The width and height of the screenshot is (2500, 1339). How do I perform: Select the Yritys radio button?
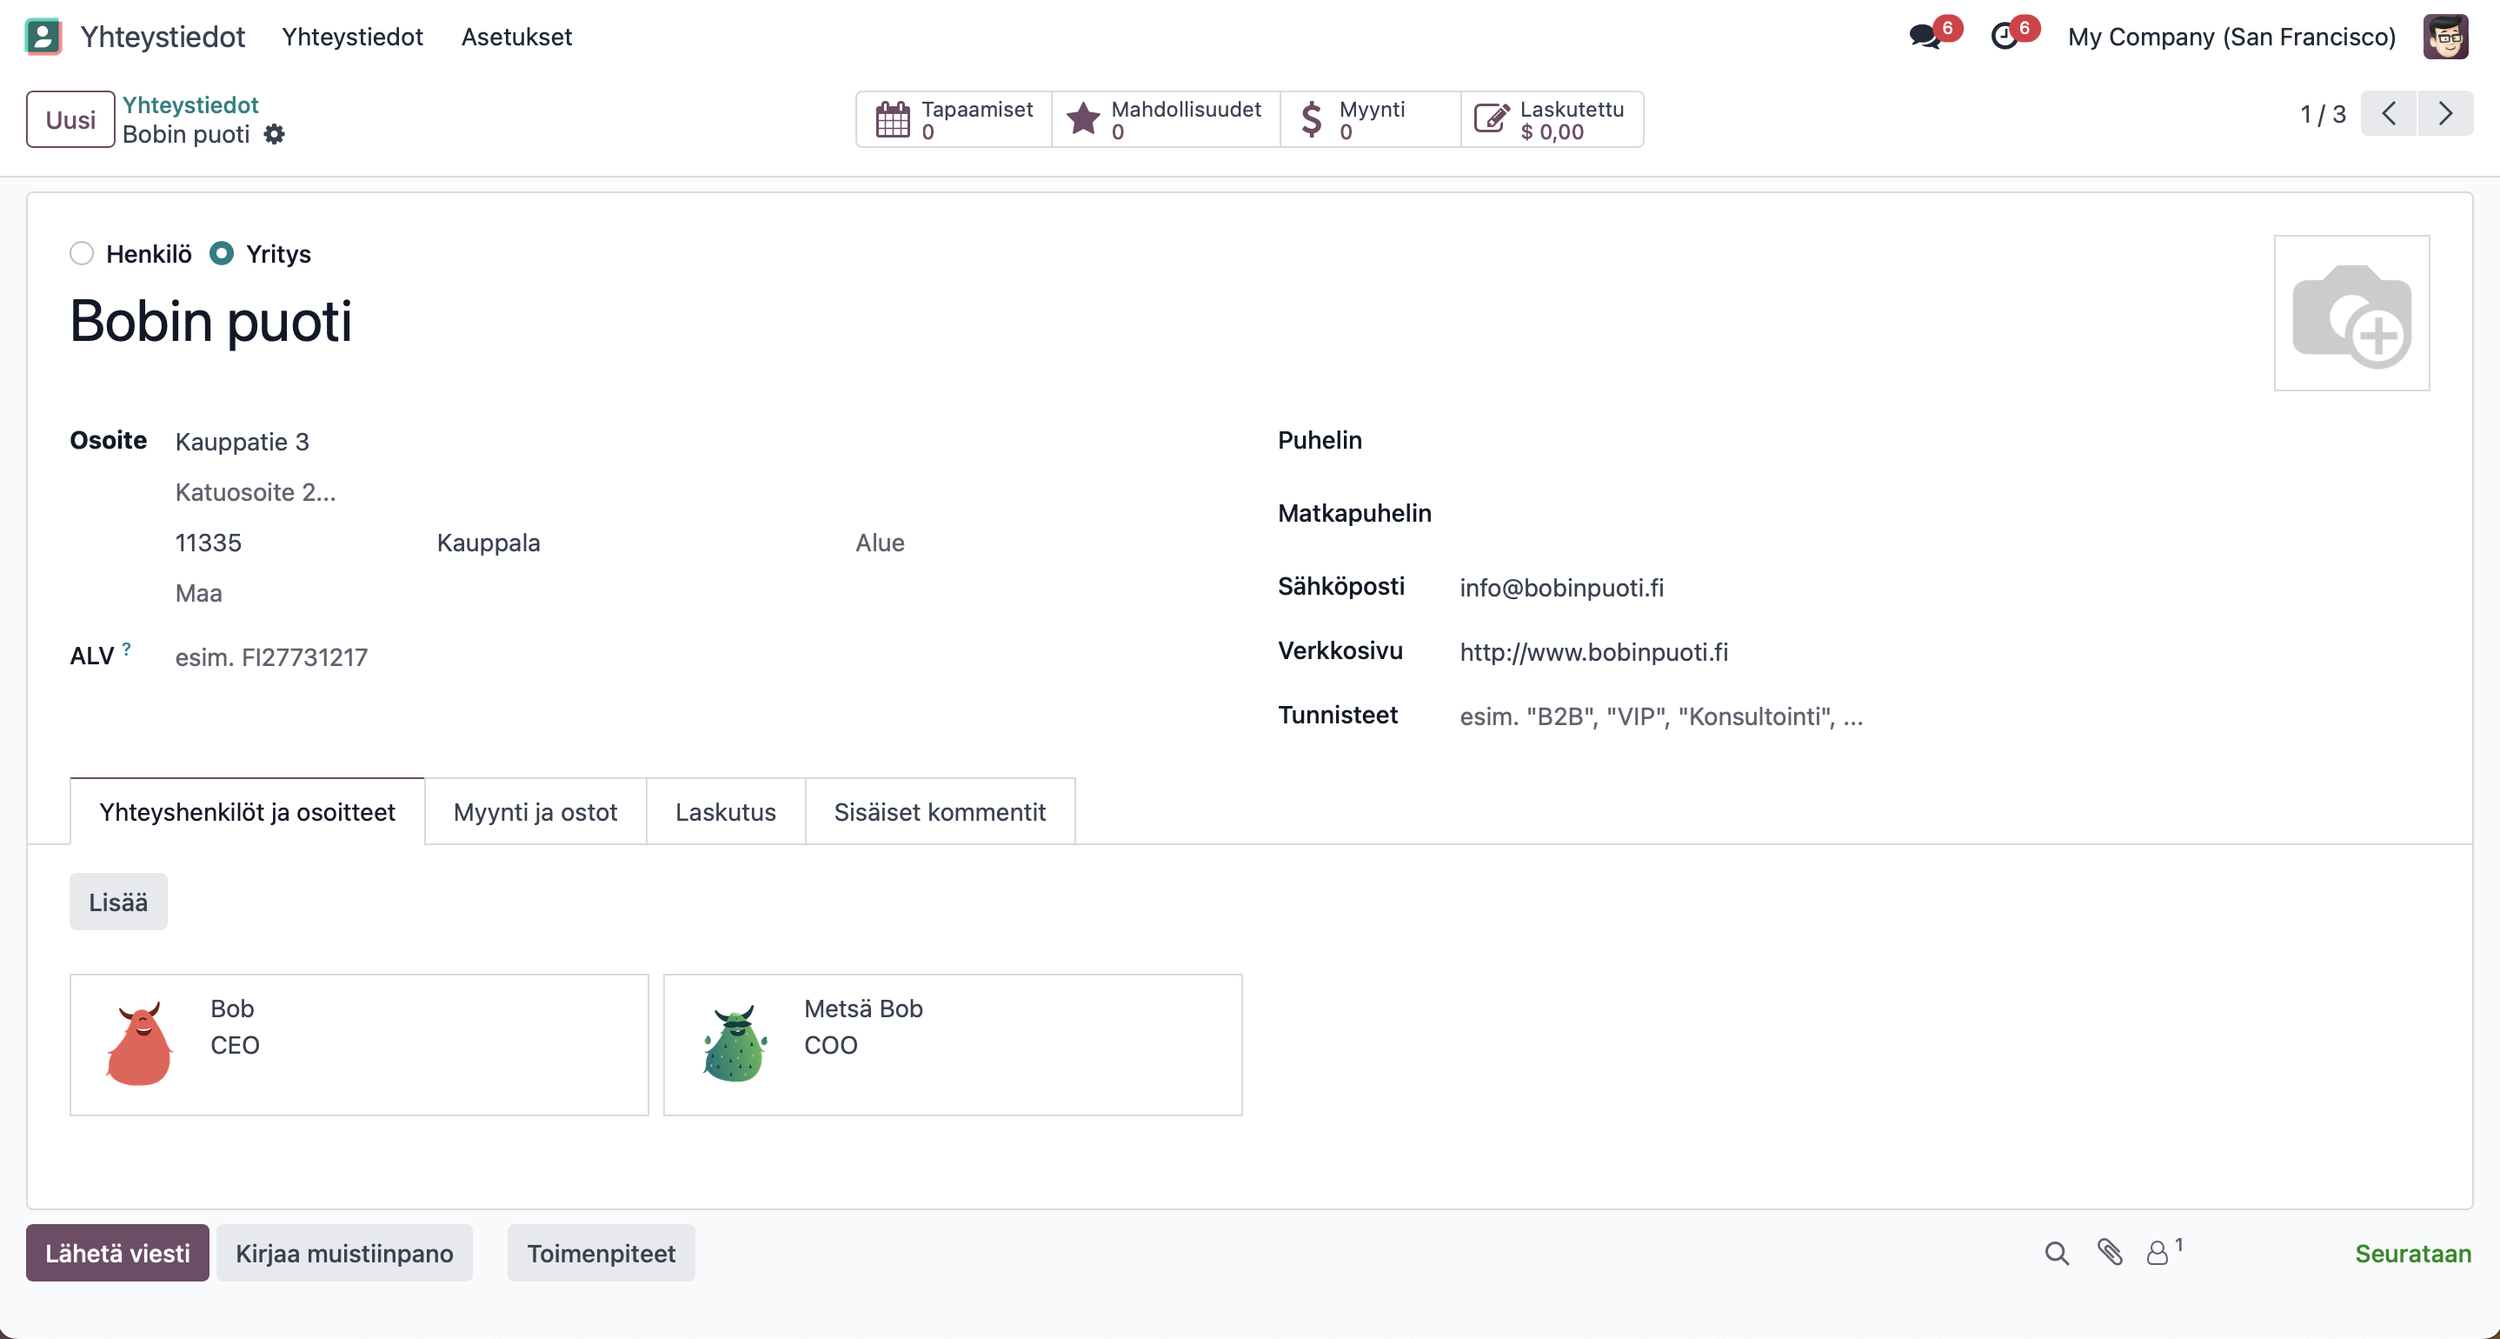tap(222, 254)
